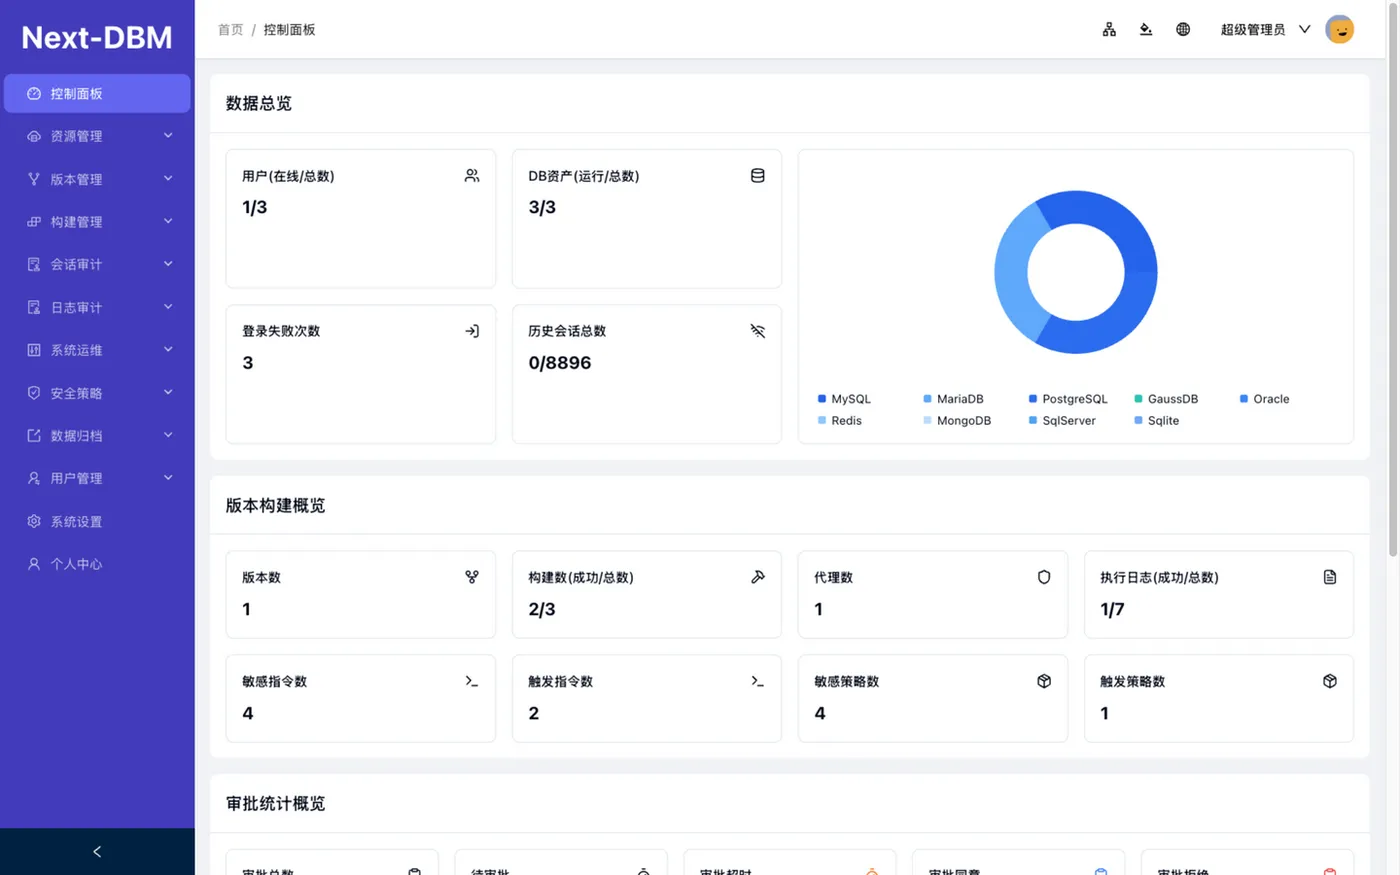Toggle MySQL in the chart legend
Screen dimensions: 1400x875
pos(844,399)
